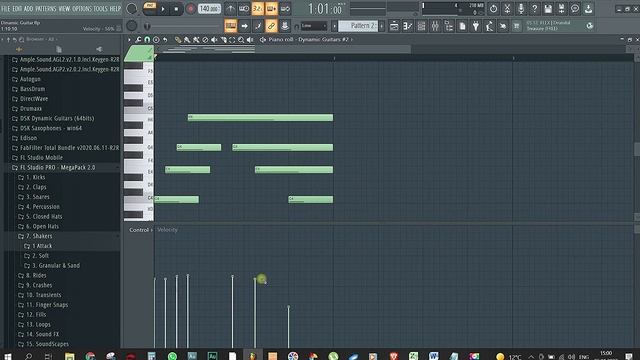
Task: Open the Channel rack view icon
Action: point(421,26)
